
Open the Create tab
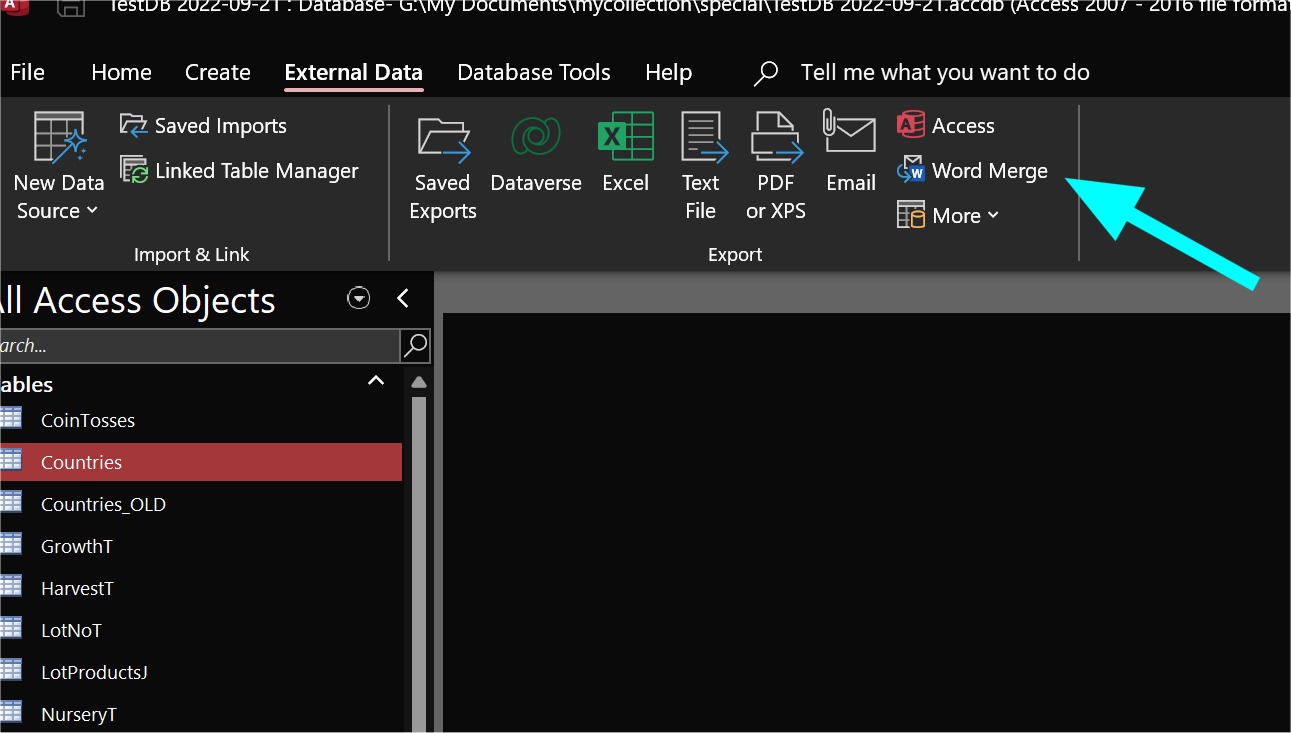click(217, 73)
